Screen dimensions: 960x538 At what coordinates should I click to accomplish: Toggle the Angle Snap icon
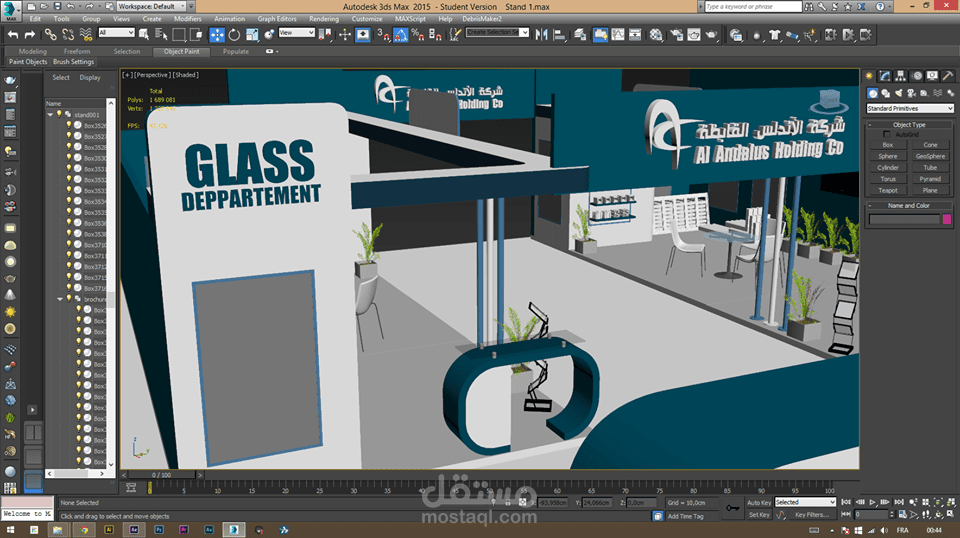point(400,35)
